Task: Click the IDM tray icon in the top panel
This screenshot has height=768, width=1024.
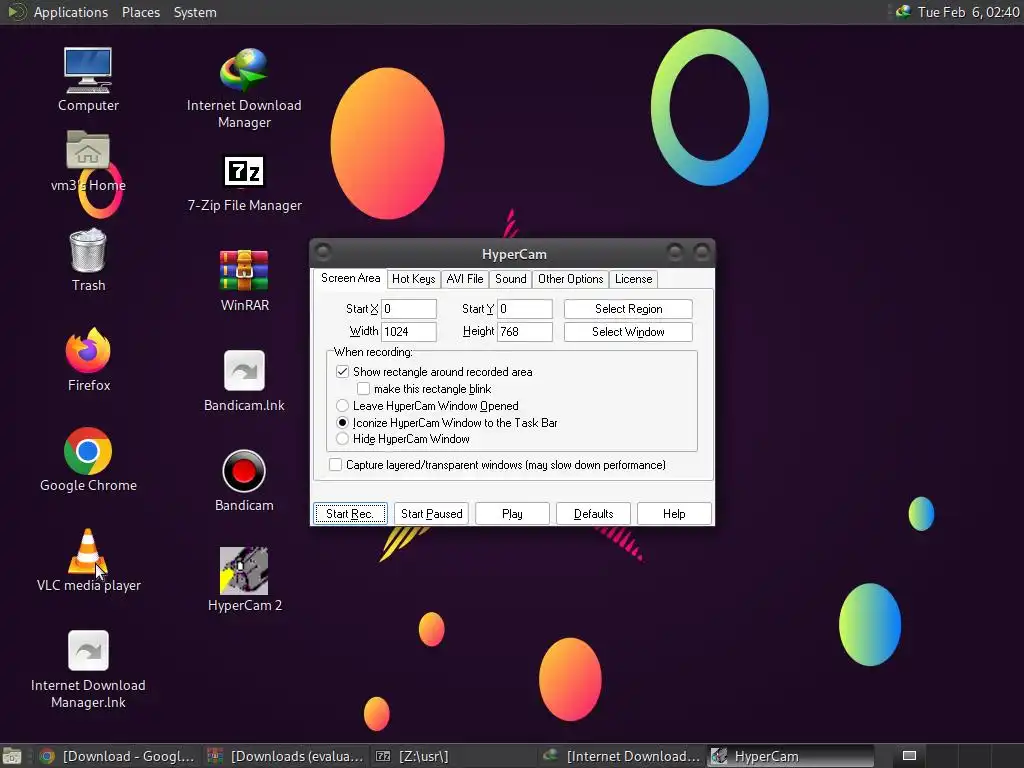Action: pyautogui.click(x=903, y=12)
